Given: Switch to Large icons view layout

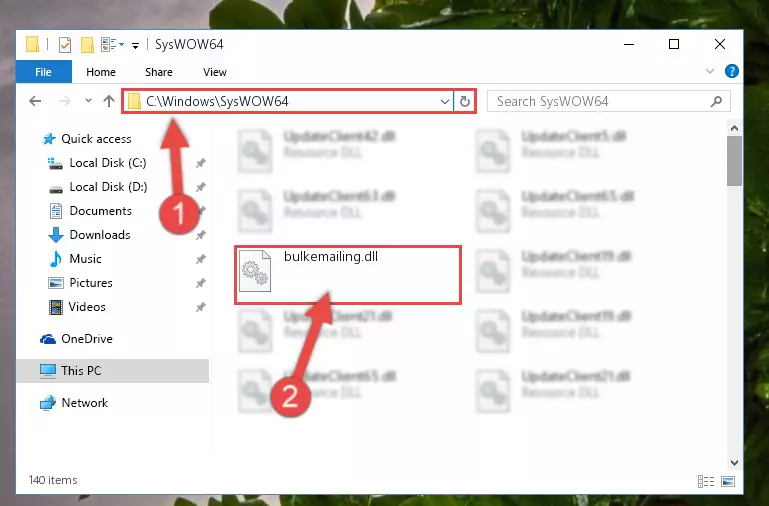Looking at the screenshot, I should tap(728, 481).
